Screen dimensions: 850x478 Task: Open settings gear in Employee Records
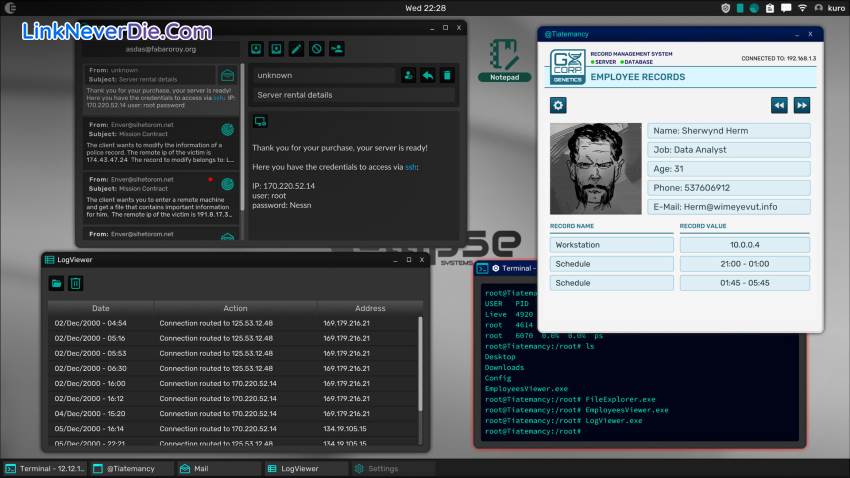(x=558, y=105)
